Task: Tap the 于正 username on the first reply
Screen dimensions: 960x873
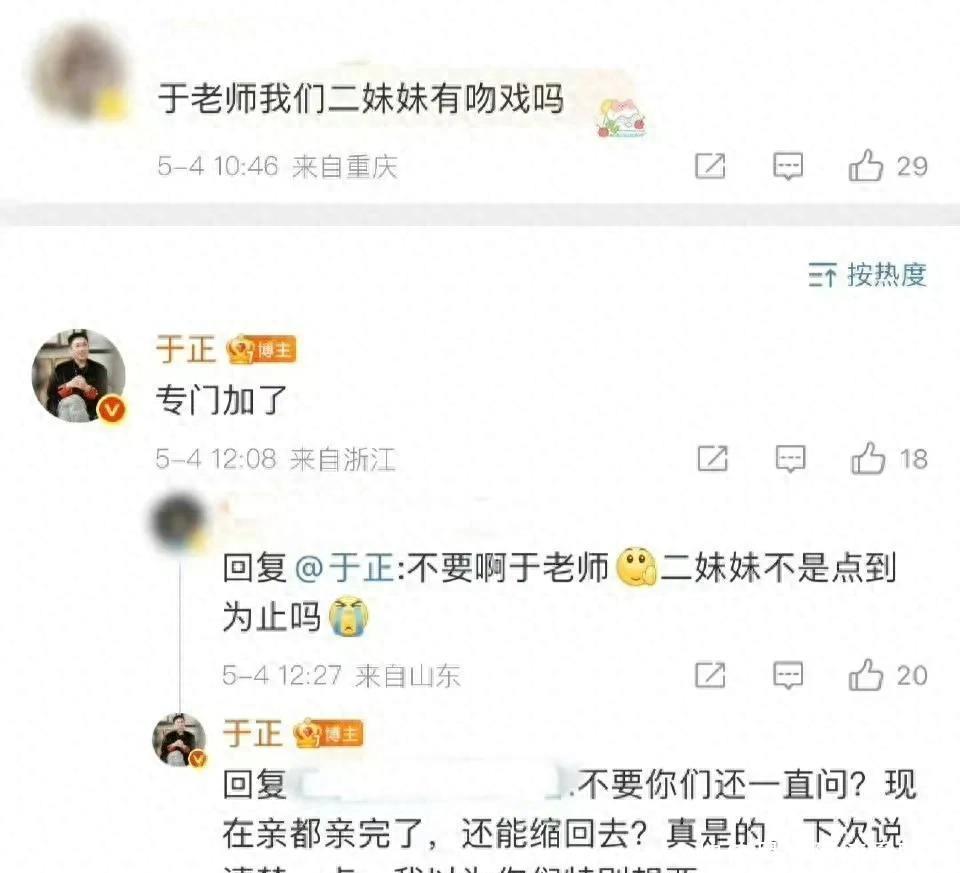Action: (186, 350)
